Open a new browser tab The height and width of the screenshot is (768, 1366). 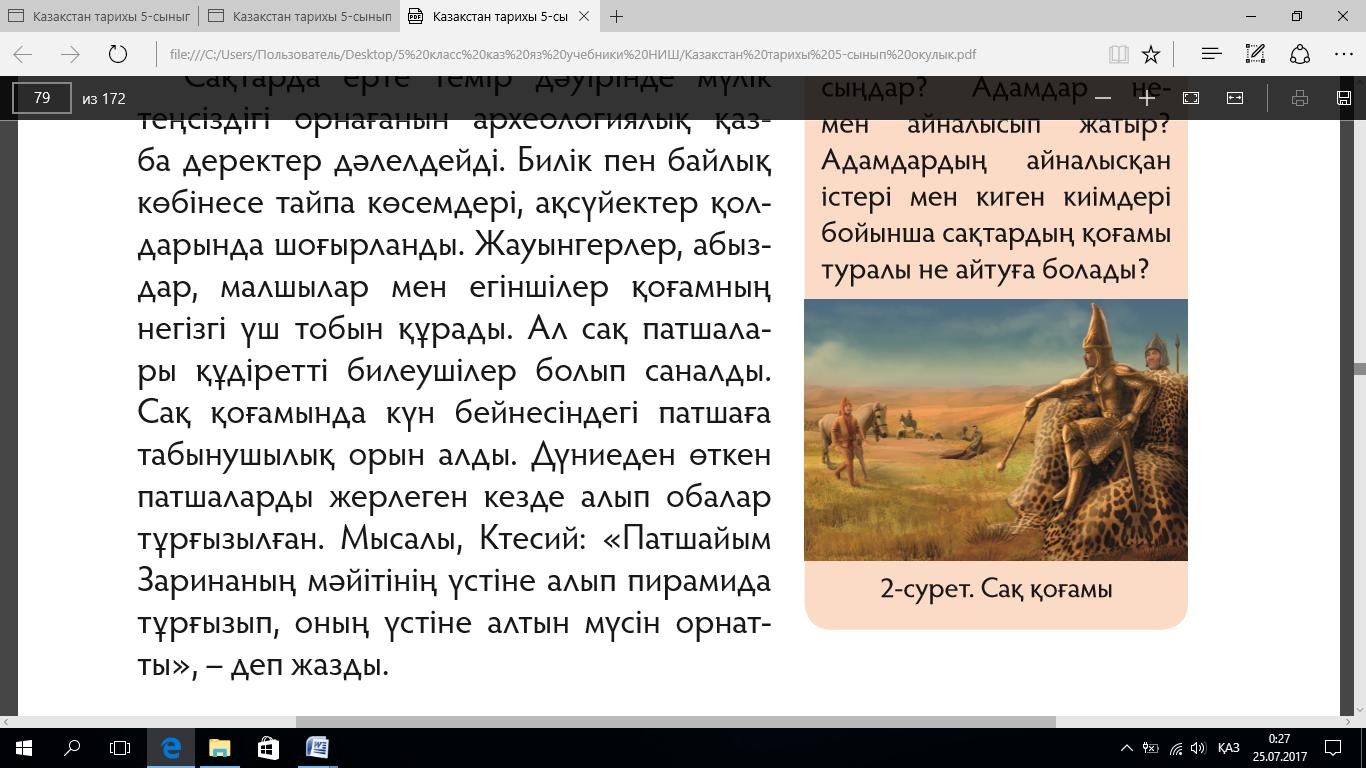point(617,16)
